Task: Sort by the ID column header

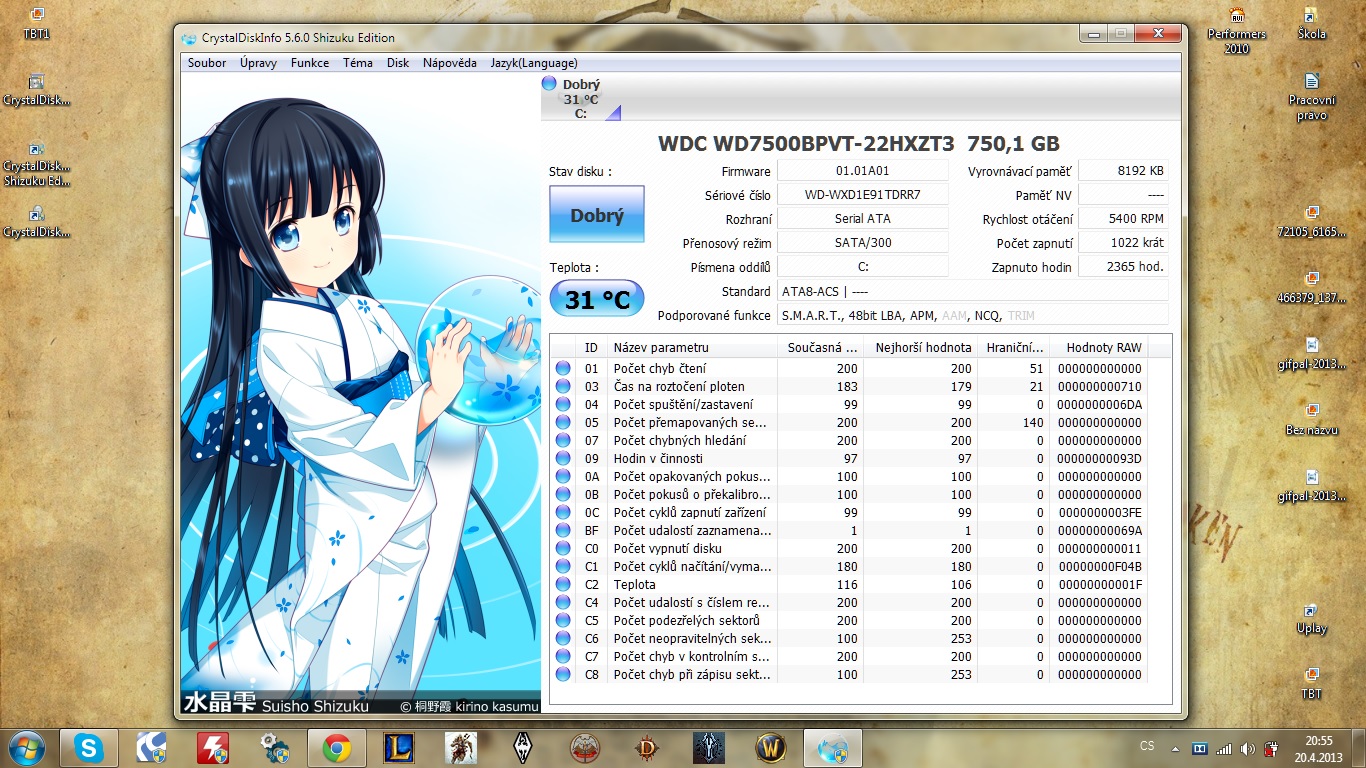Action: tap(592, 348)
